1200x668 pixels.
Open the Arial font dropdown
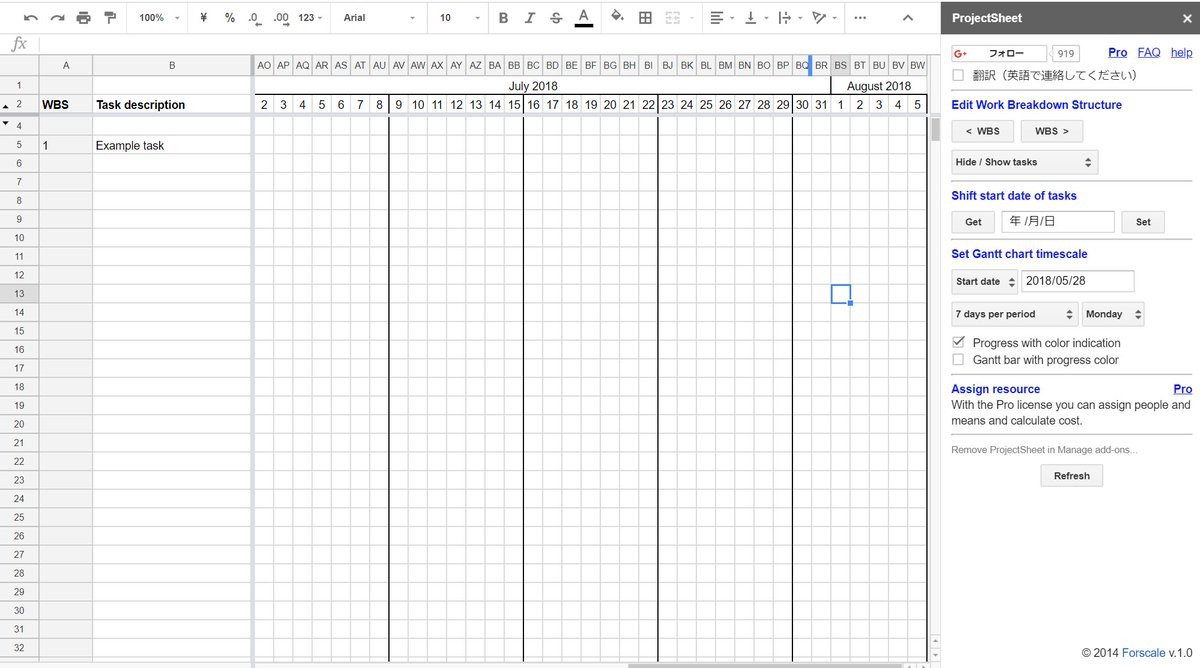pyautogui.click(x=379, y=18)
